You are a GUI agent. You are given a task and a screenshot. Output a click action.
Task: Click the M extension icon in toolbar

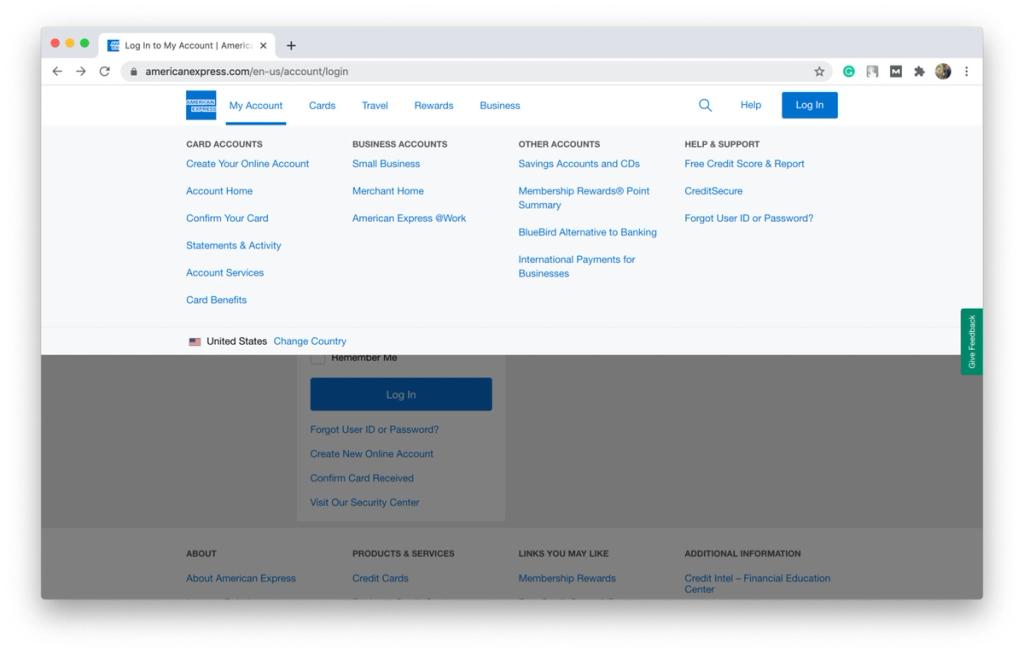pyautogui.click(x=896, y=71)
